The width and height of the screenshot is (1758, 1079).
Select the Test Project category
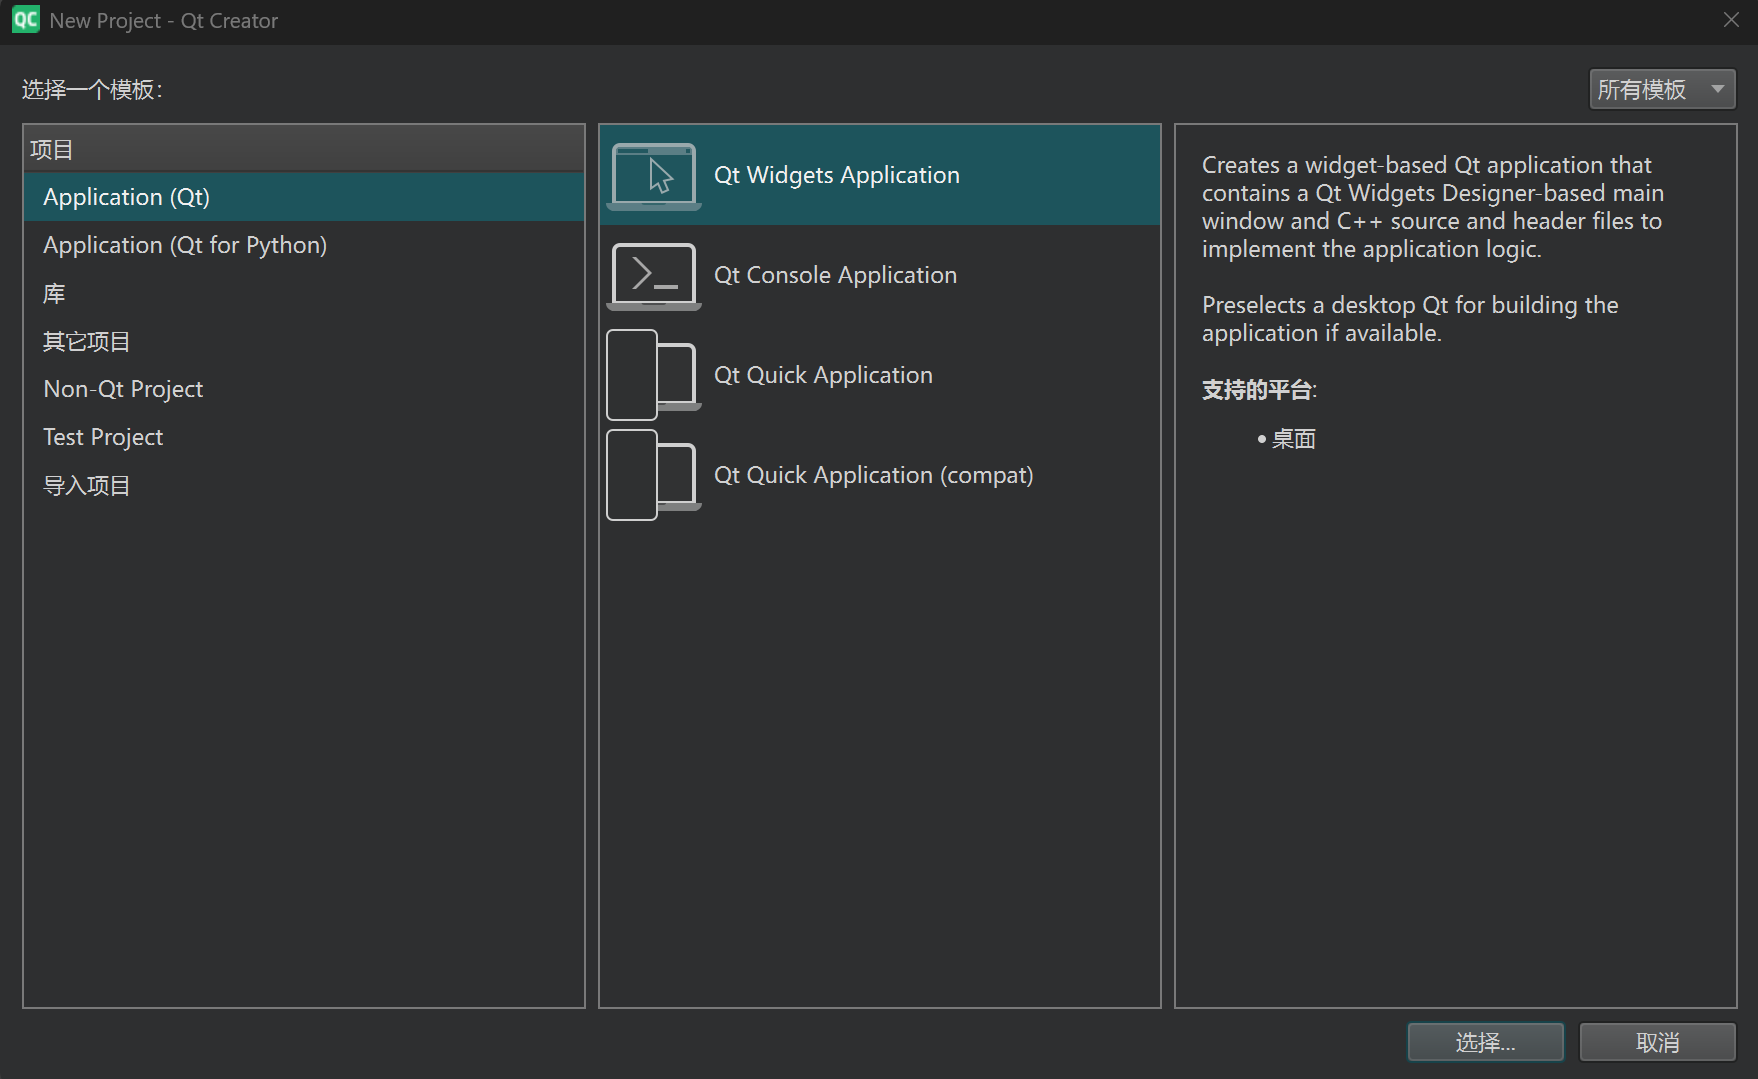304,437
